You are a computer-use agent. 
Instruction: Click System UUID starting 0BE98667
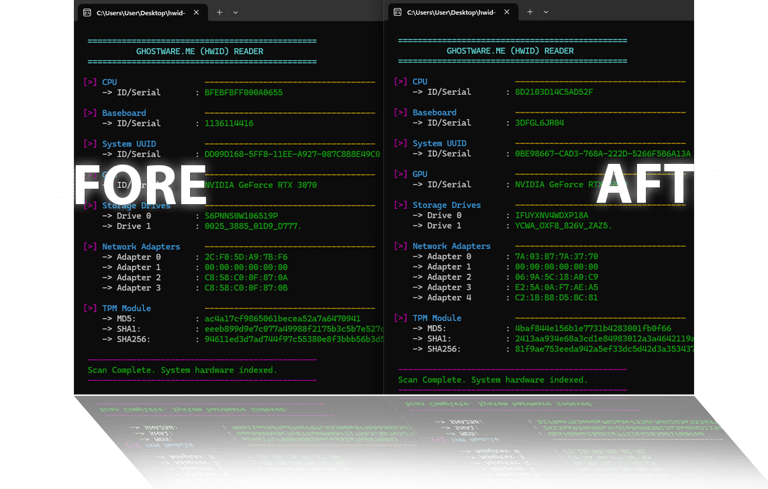pyautogui.click(x=602, y=153)
